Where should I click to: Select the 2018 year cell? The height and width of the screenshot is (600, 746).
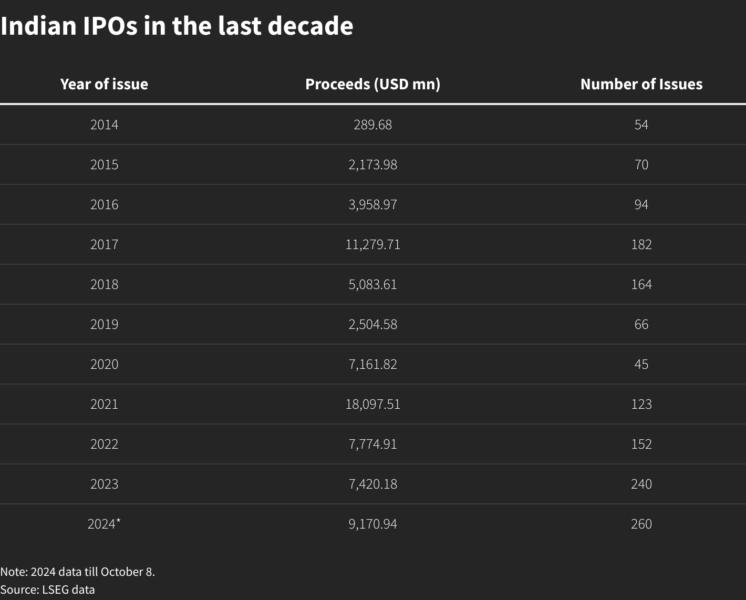104,285
